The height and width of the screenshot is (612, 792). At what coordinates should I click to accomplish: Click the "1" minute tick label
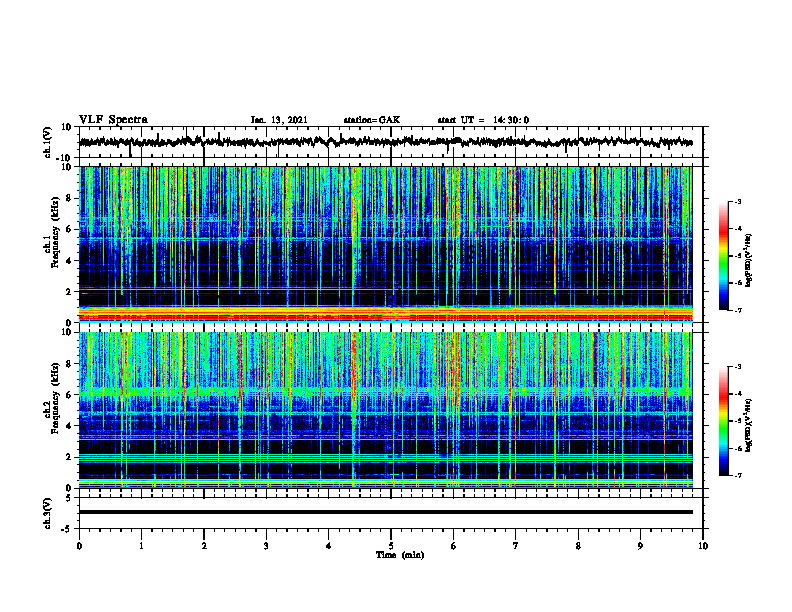point(141,546)
